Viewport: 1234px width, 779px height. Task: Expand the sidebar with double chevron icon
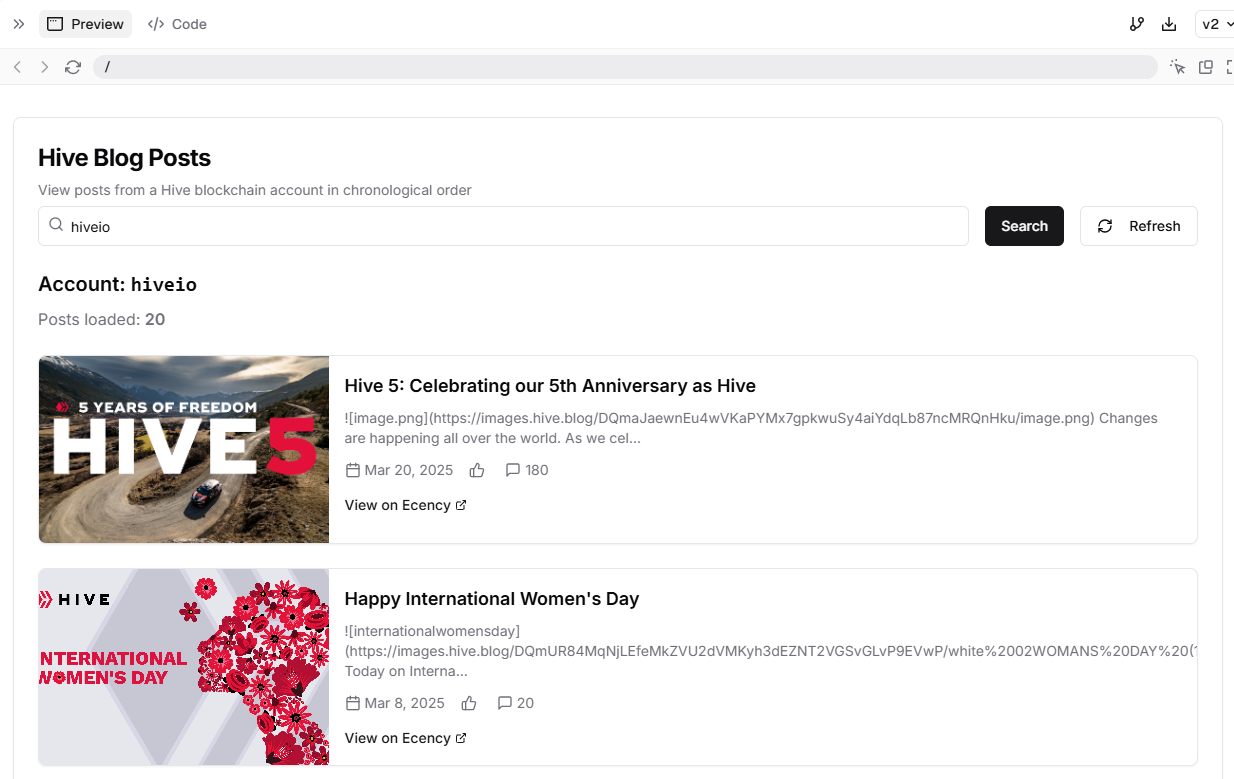(x=18, y=24)
